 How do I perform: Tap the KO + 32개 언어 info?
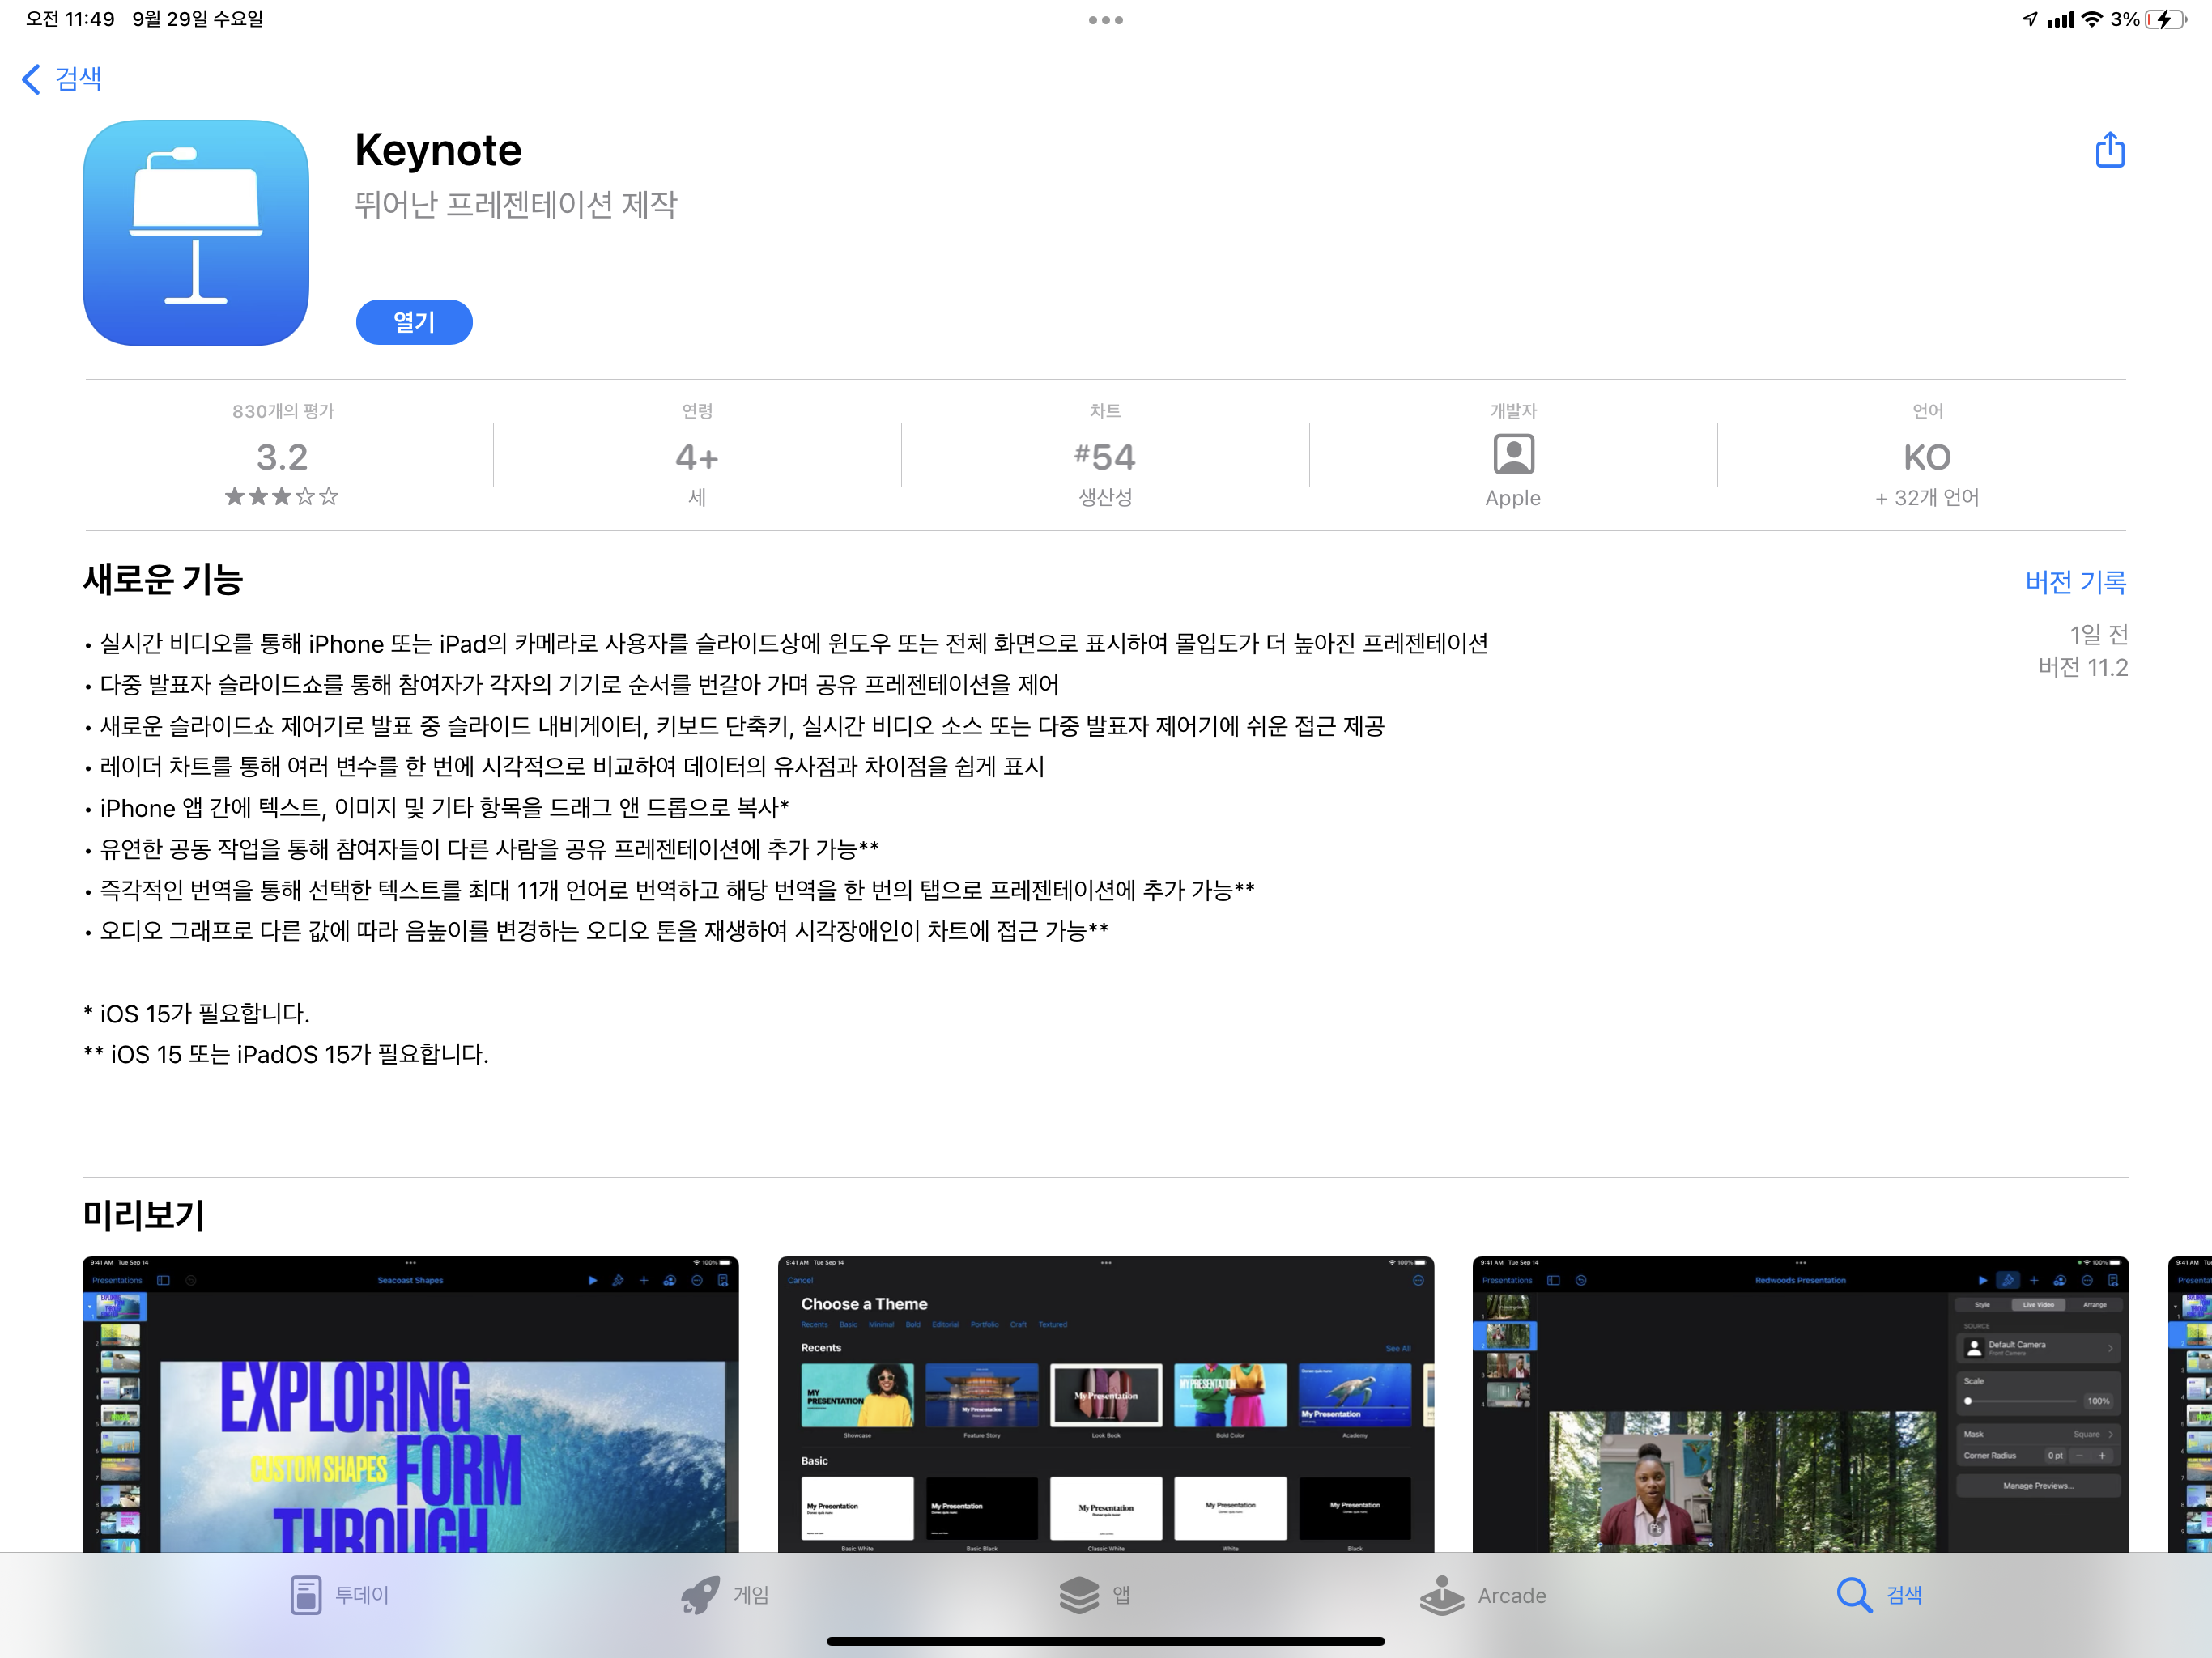click(1926, 470)
